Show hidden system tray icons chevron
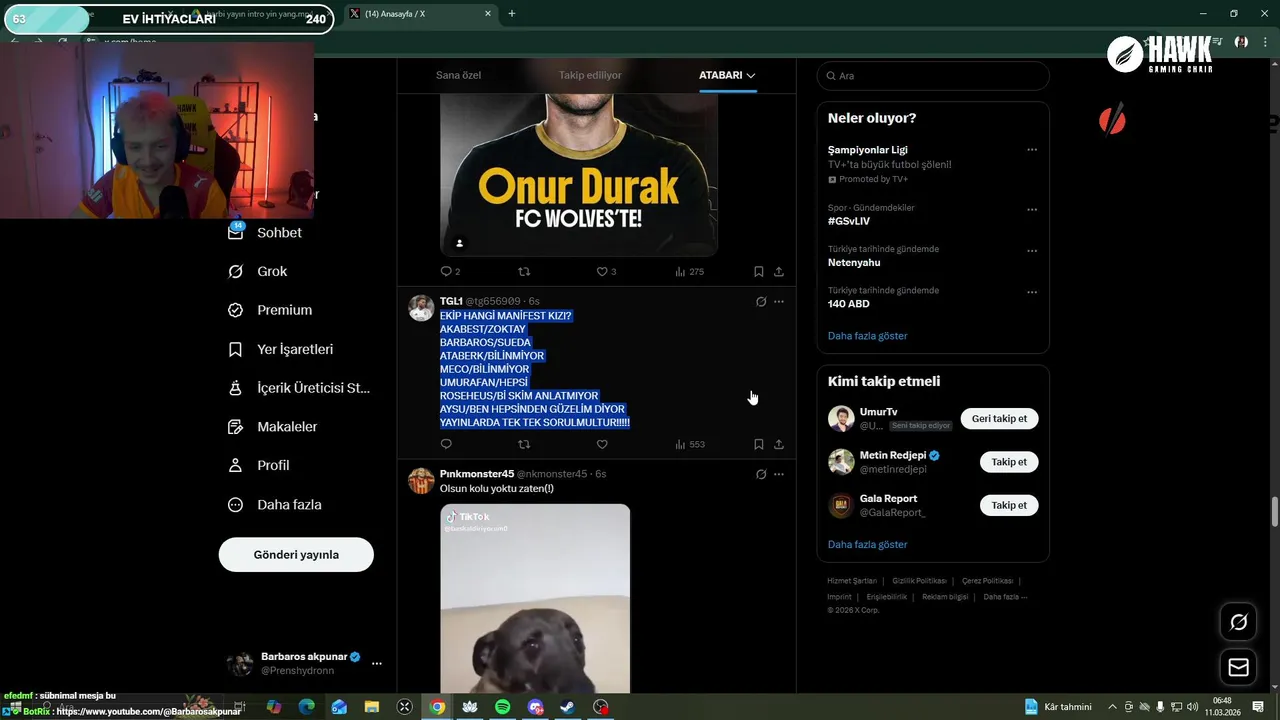The width and height of the screenshot is (1280, 720). pos(1112,707)
